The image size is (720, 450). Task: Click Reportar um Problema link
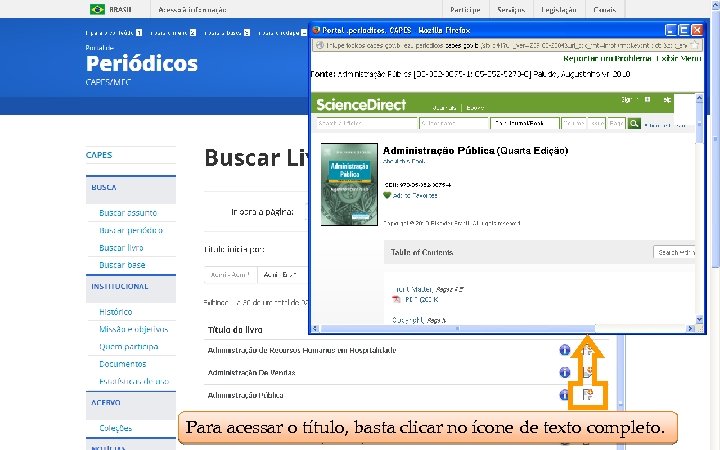point(607,58)
